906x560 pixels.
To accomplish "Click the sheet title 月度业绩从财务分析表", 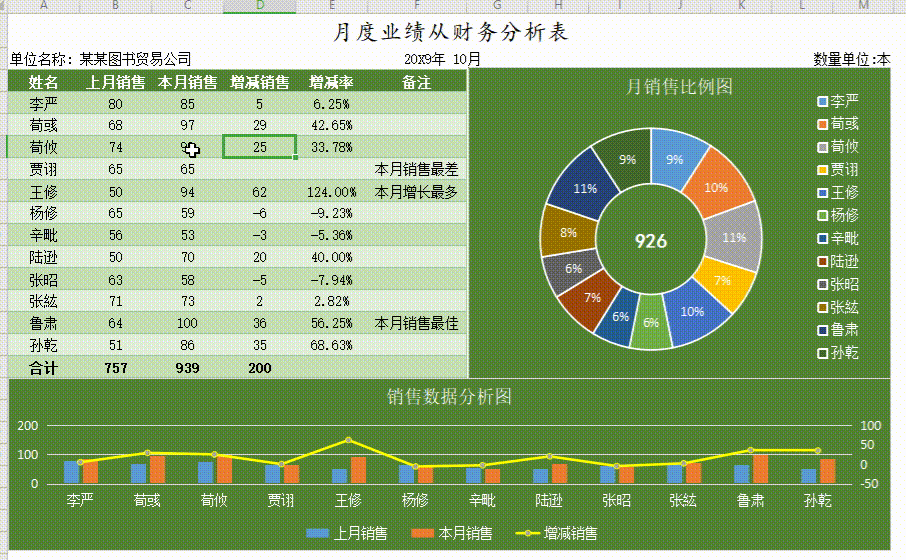I will point(451,32).
